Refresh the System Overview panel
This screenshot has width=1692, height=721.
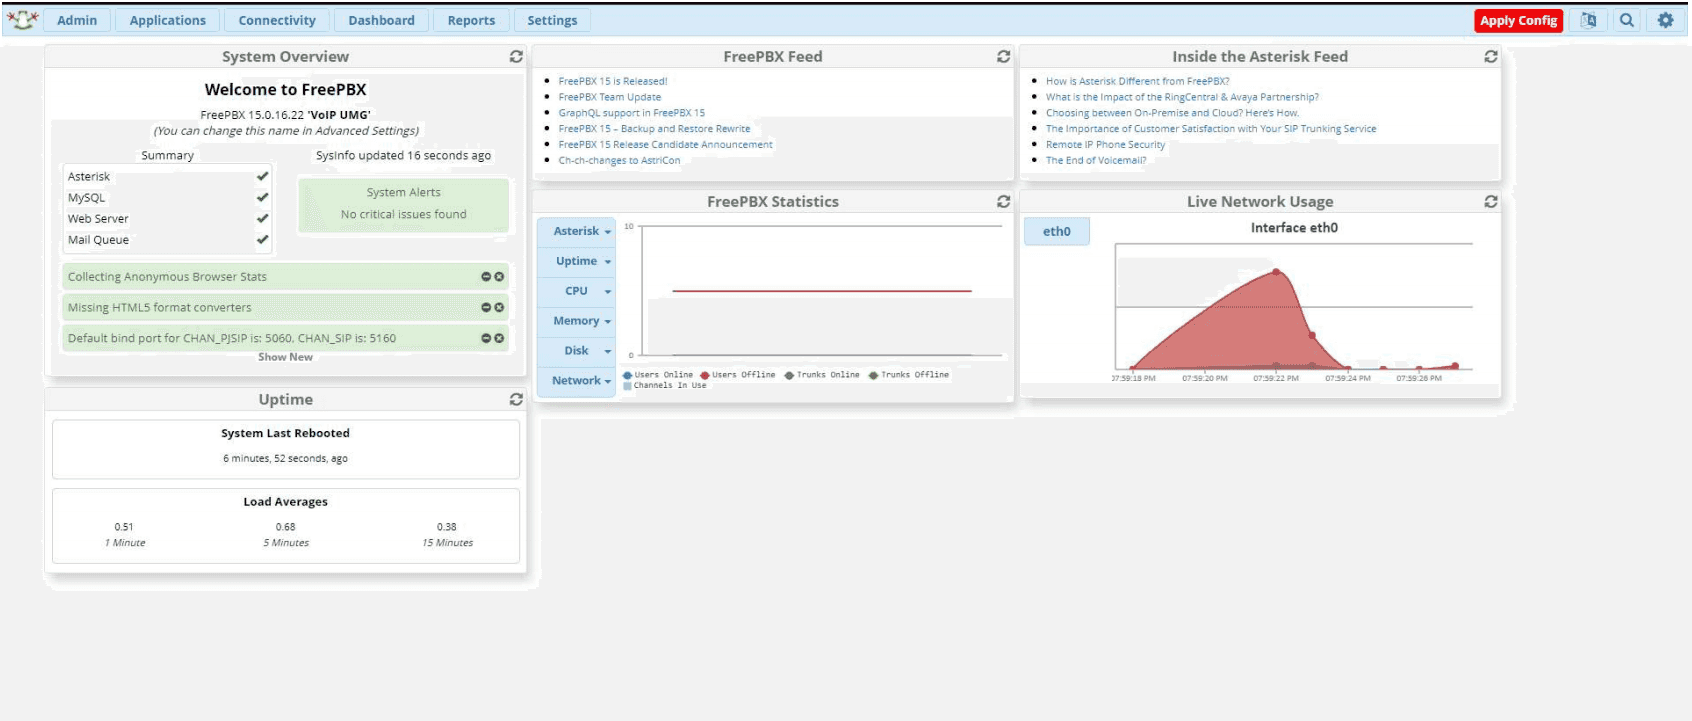516,57
